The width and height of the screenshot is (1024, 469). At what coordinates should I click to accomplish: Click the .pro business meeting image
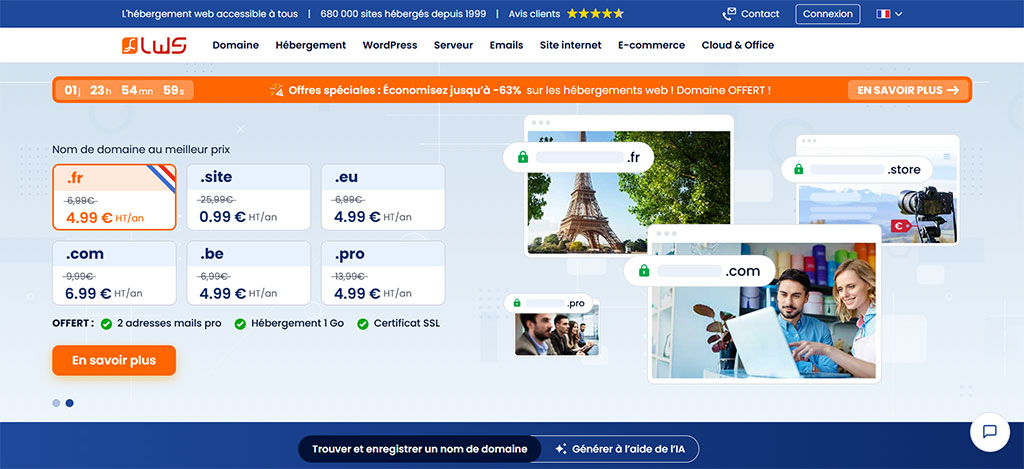click(556, 334)
